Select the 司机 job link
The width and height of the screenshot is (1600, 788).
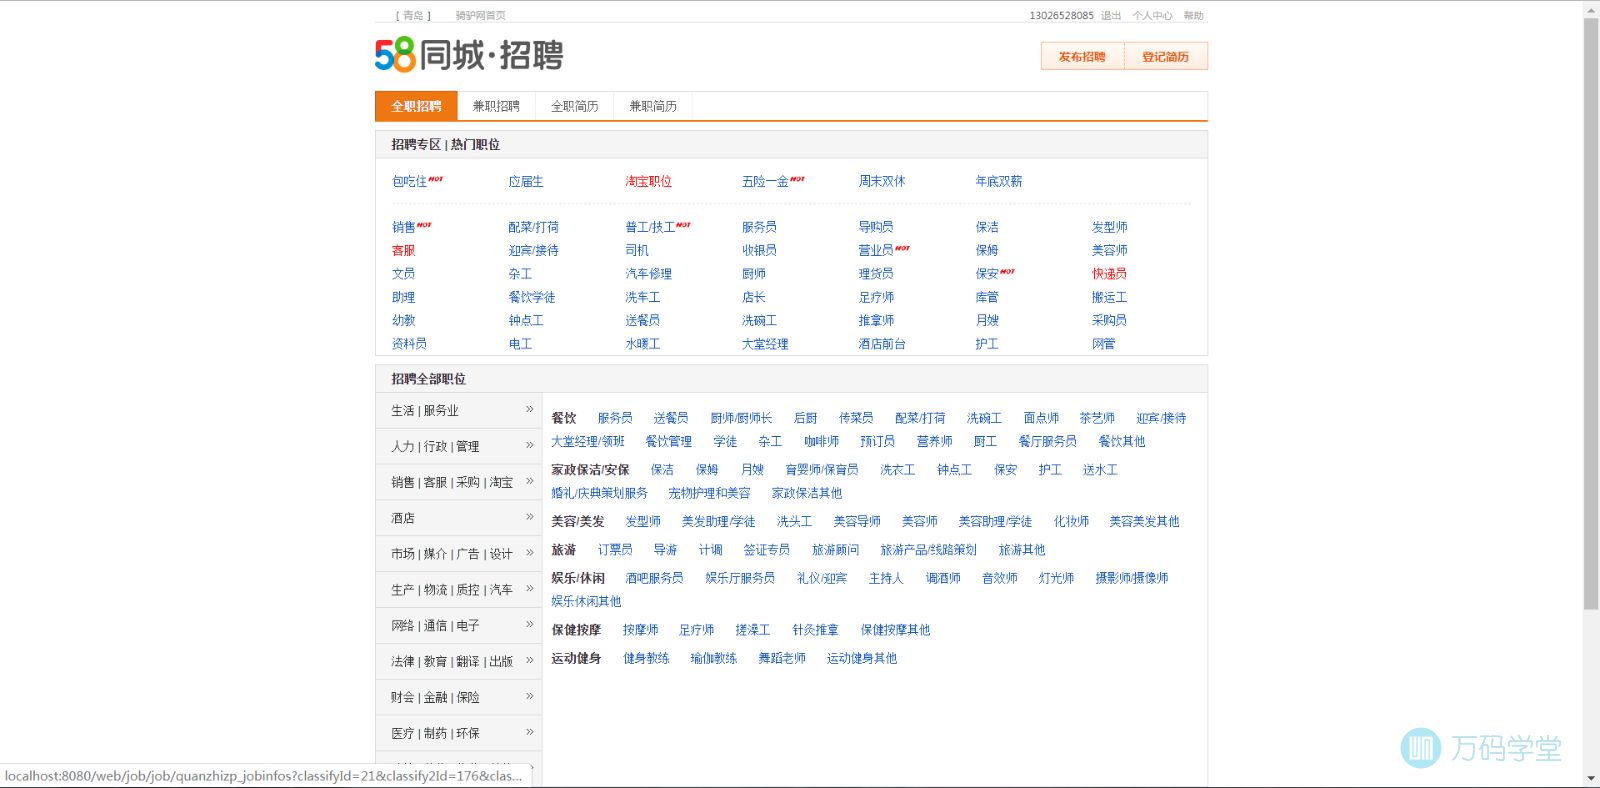[x=637, y=250]
